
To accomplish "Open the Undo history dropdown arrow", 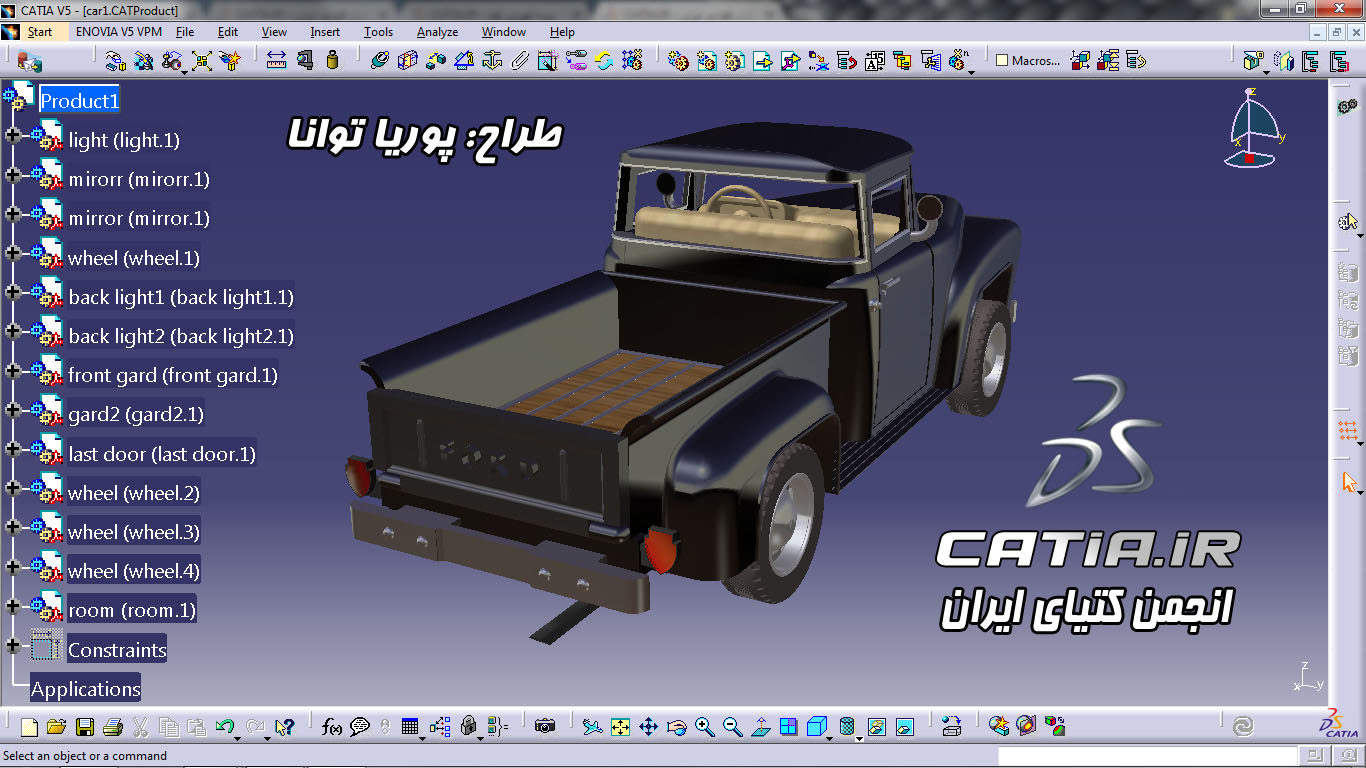I will tap(237, 737).
